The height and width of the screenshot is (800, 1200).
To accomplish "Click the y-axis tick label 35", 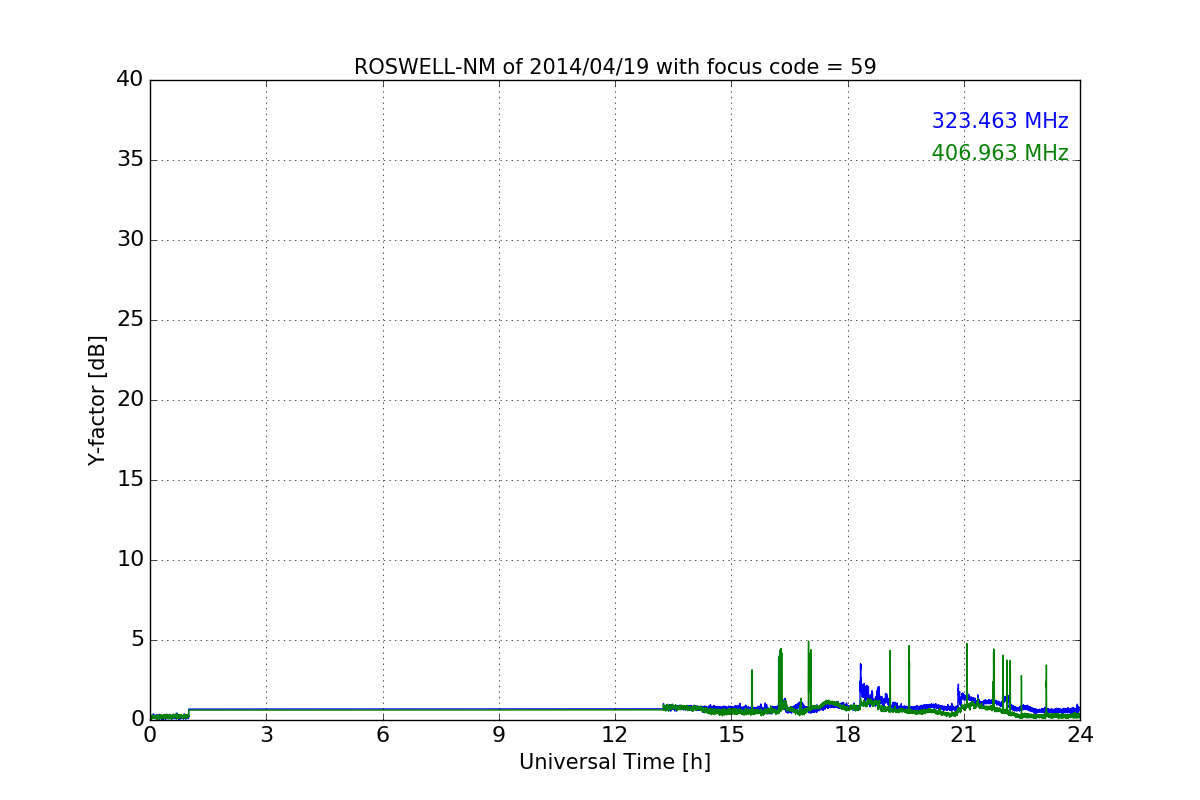I will pos(130,160).
